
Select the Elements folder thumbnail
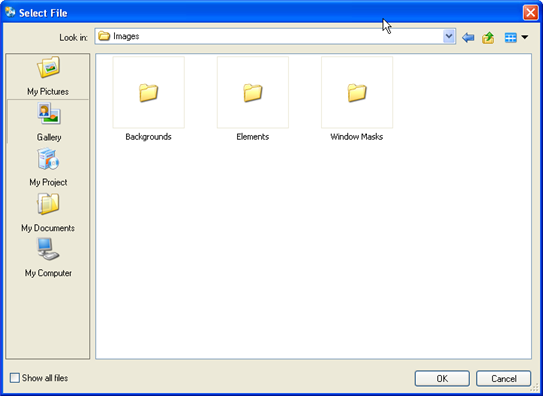(253, 92)
